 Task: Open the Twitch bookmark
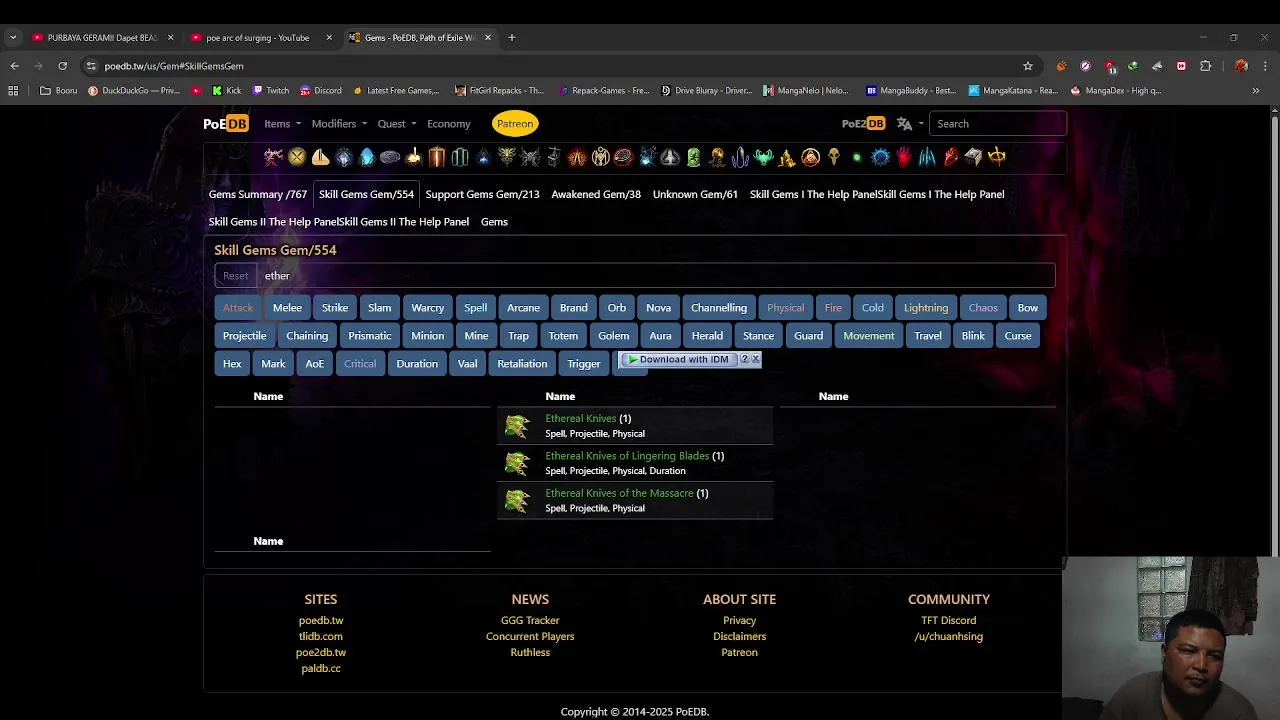(271, 90)
